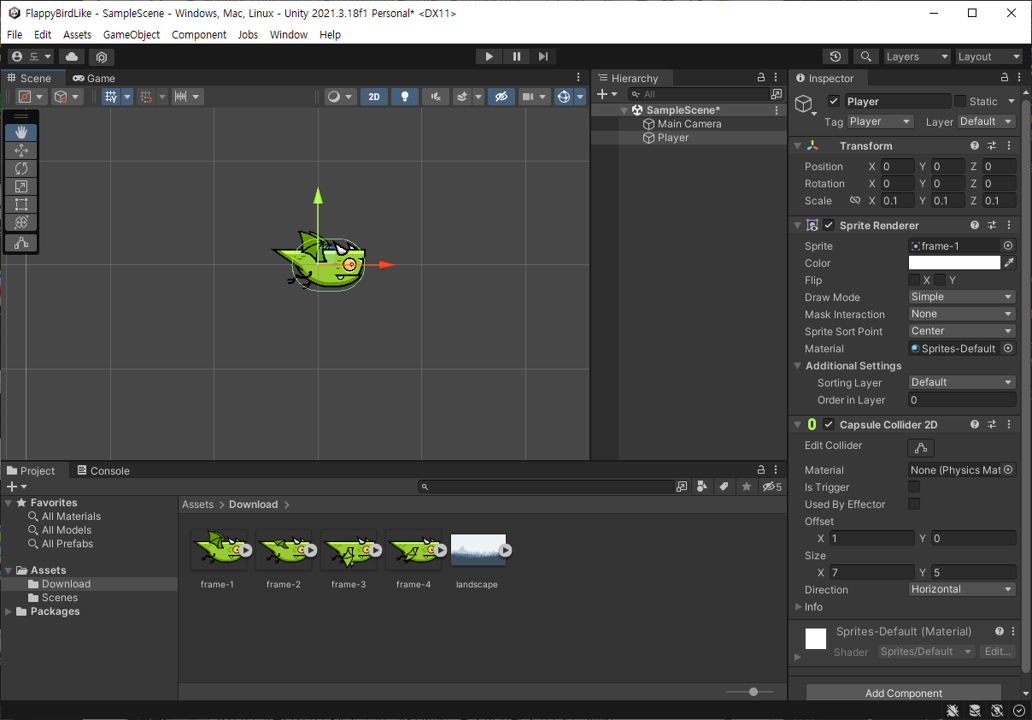Open the Mask Interaction dropdown
Screen dimensions: 1032x720
(962, 314)
